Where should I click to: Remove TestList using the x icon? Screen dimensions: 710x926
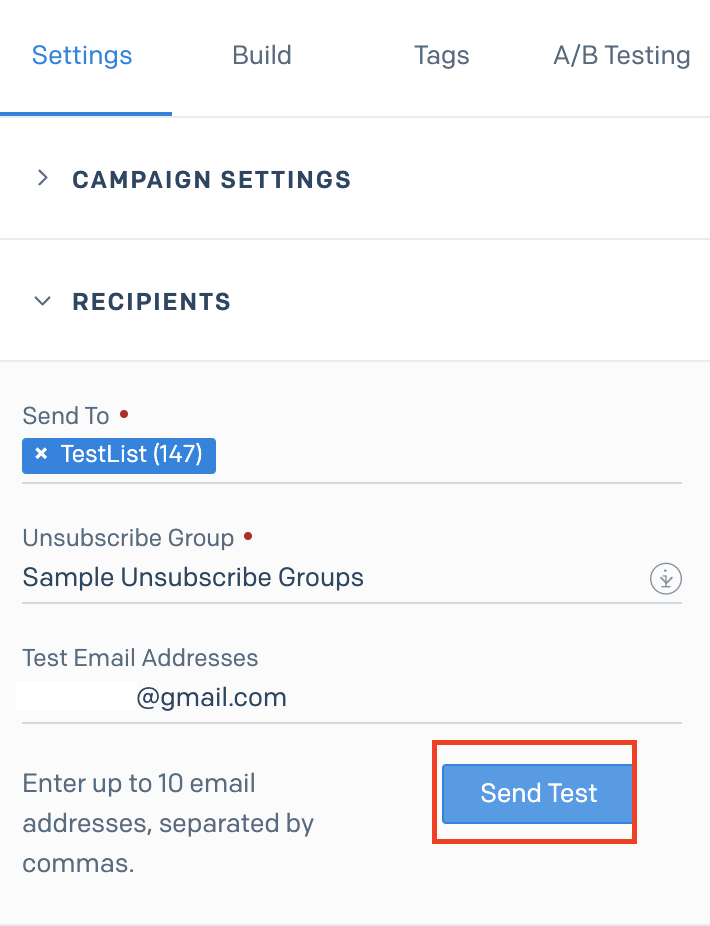tap(41, 454)
